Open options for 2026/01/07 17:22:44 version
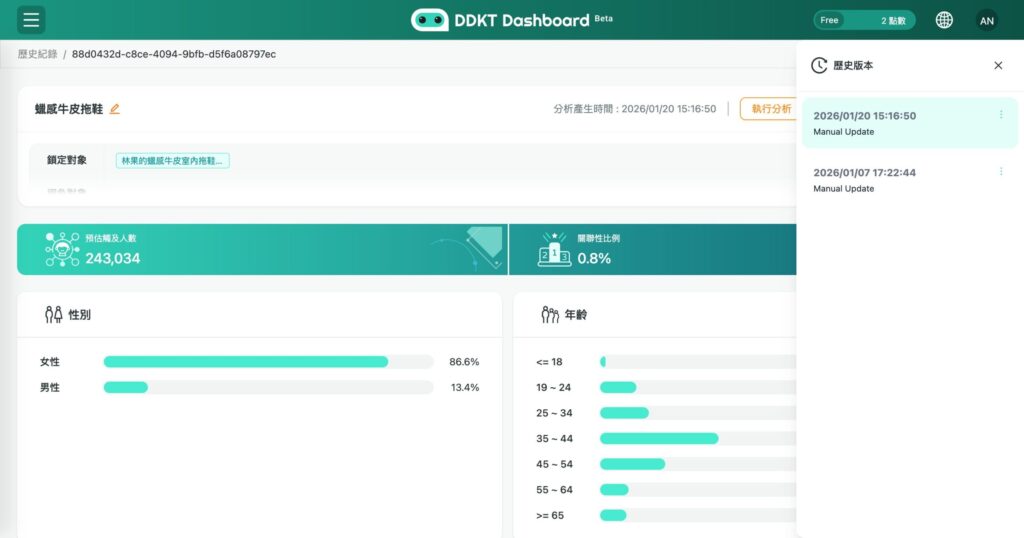The width and height of the screenshot is (1024, 538). [x=1000, y=172]
